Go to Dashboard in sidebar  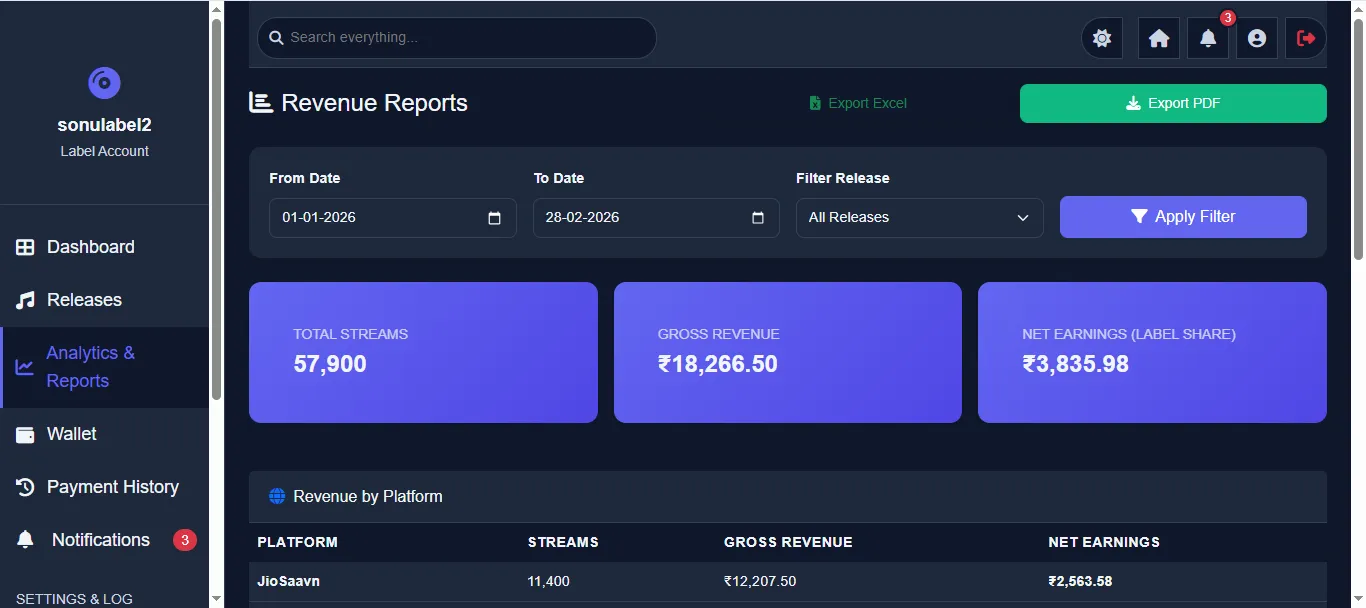pyautogui.click(x=104, y=247)
